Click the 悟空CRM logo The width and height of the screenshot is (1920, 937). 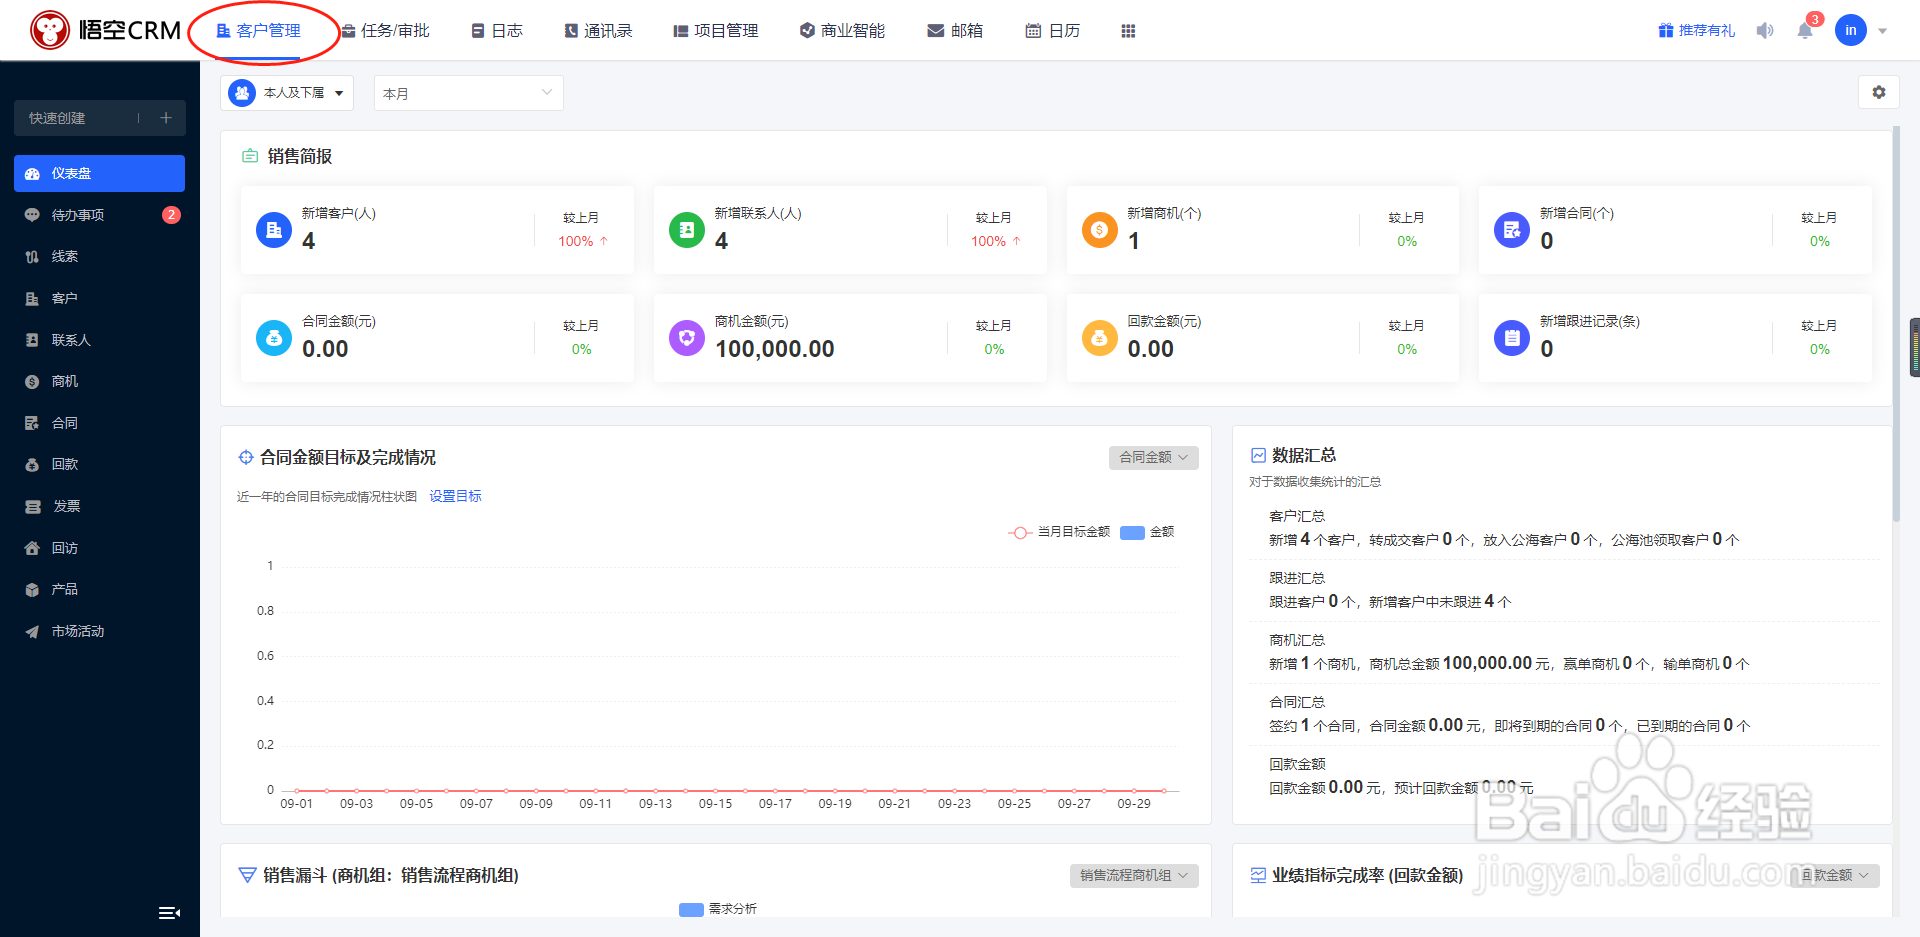(x=105, y=30)
